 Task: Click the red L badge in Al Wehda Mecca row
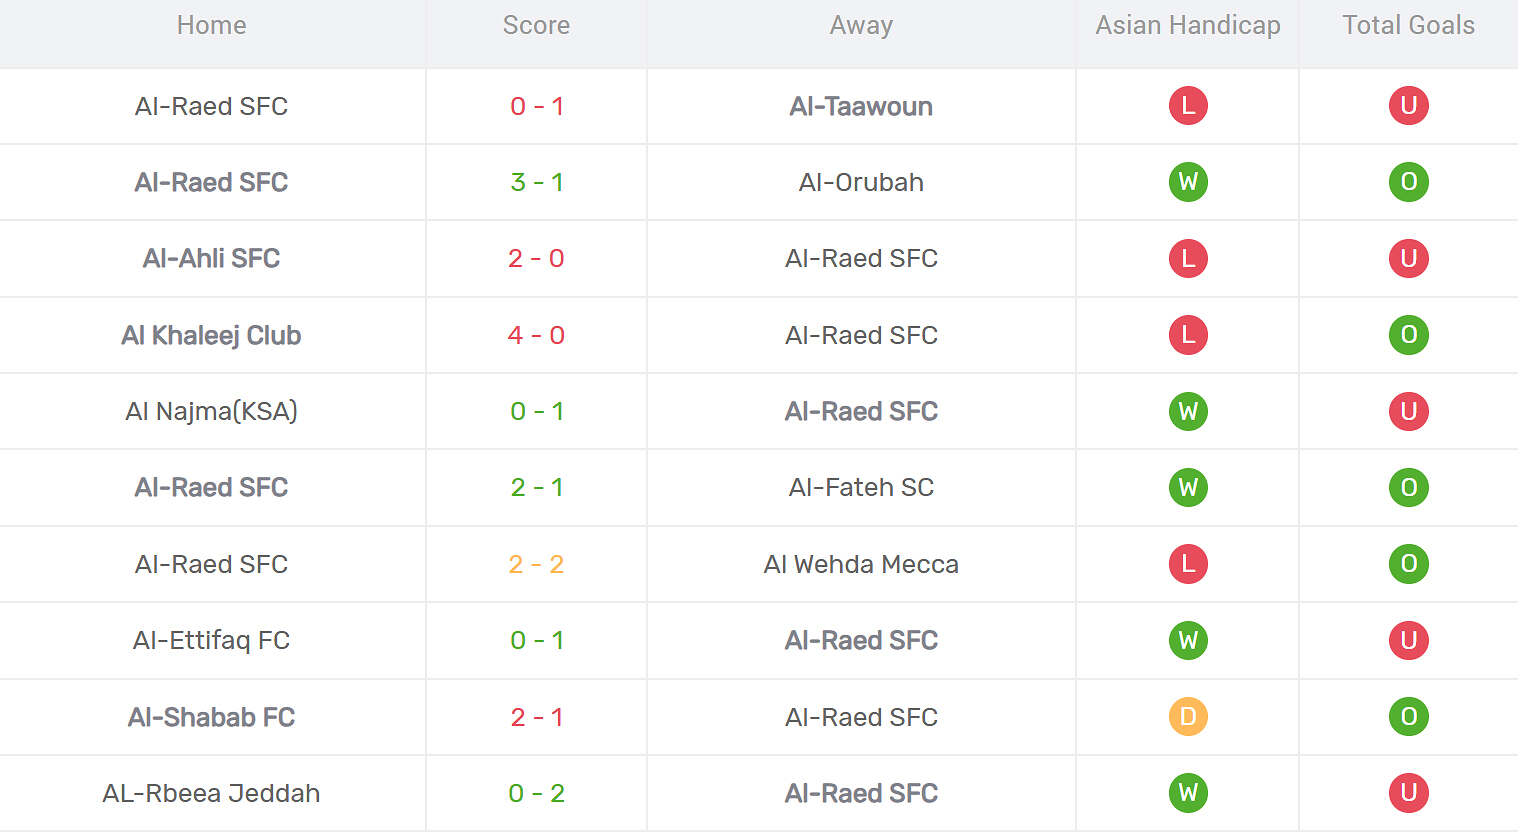(1188, 564)
